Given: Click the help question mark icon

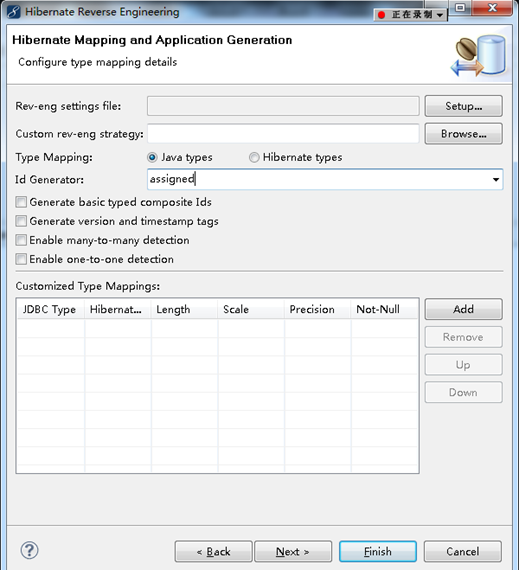Looking at the screenshot, I should point(29,550).
